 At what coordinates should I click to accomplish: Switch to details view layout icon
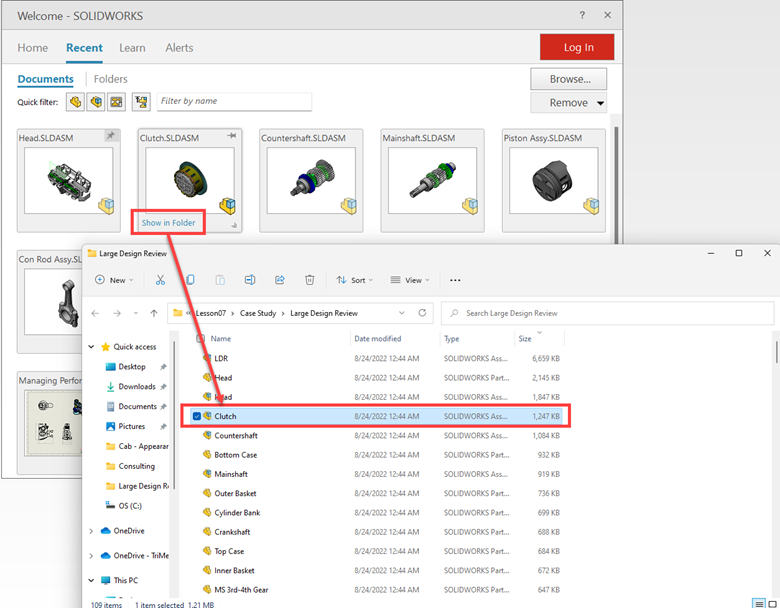coord(758,604)
